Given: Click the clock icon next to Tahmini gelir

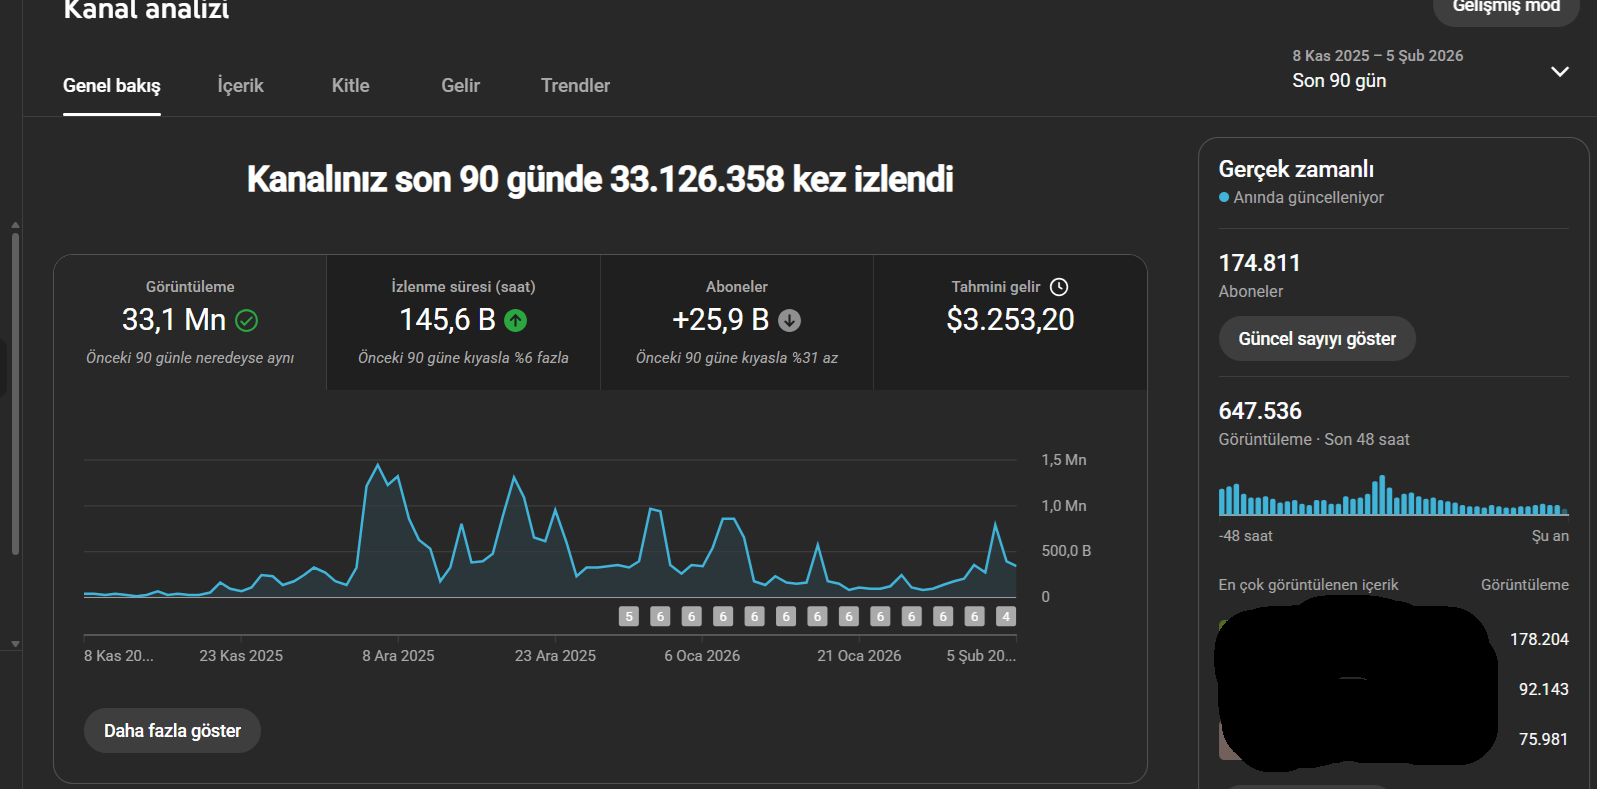Looking at the screenshot, I should pyautogui.click(x=1059, y=287).
